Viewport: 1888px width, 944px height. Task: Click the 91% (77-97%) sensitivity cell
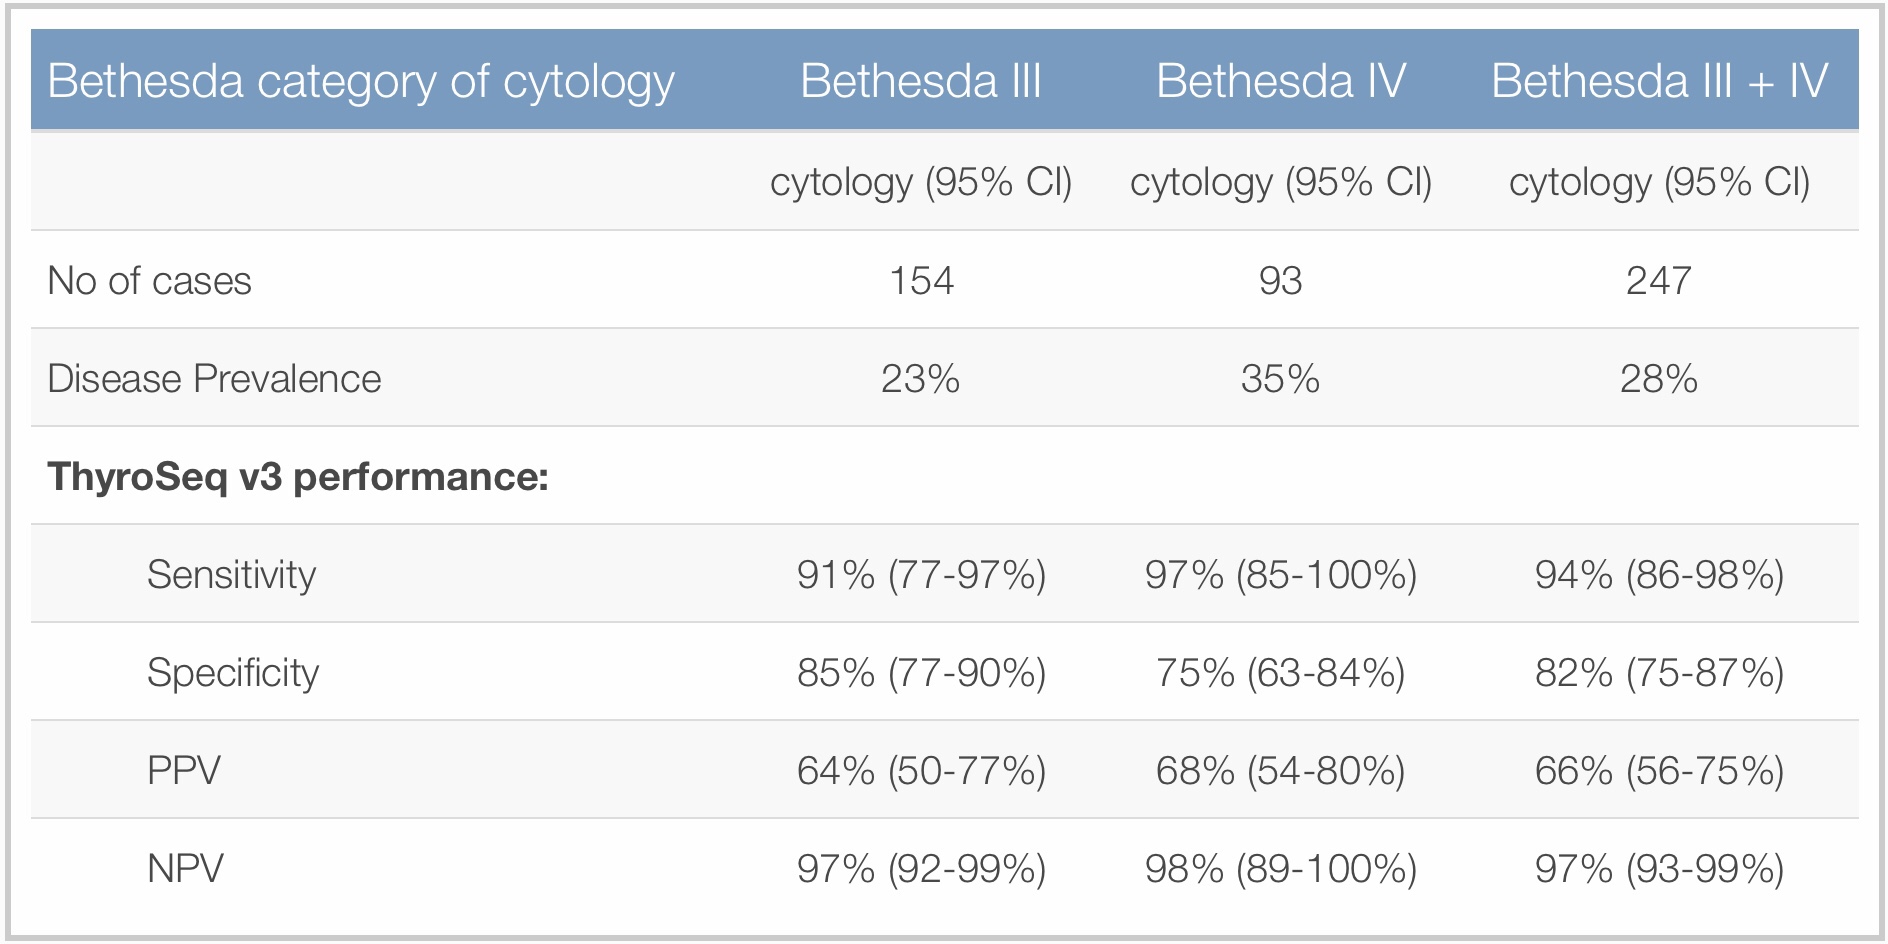[x=921, y=575]
